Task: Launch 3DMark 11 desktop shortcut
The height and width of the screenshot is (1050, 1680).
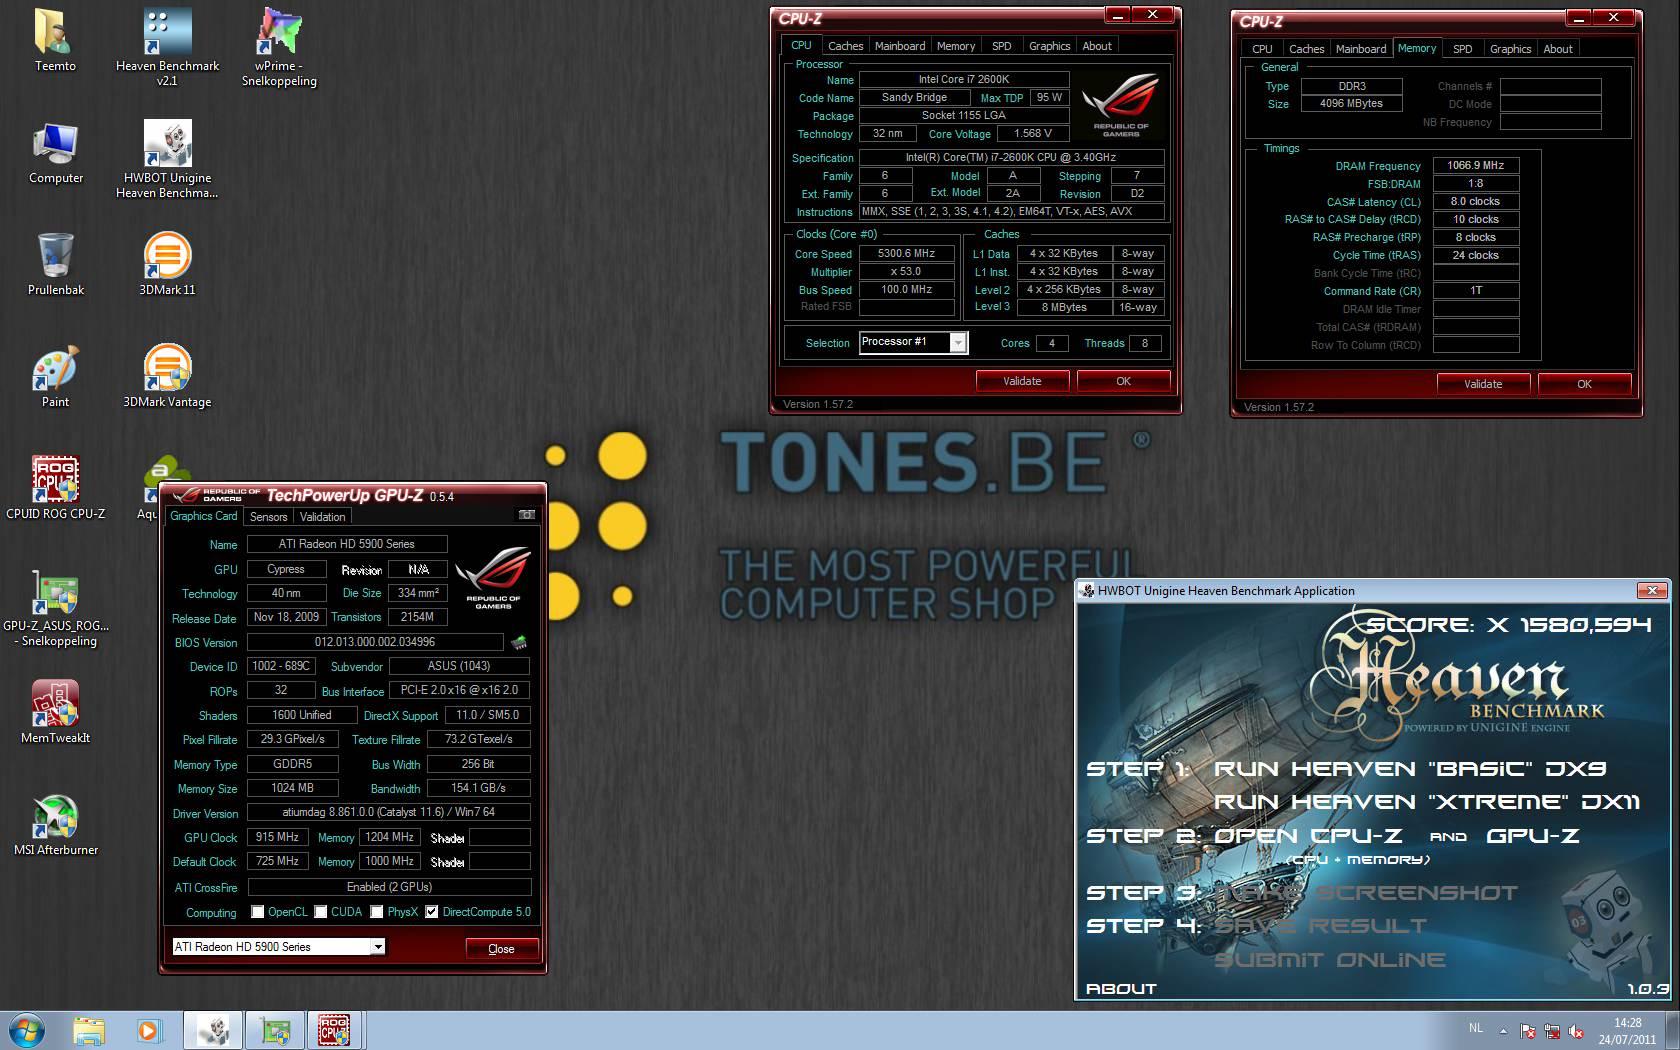Action: pos(167,264)
